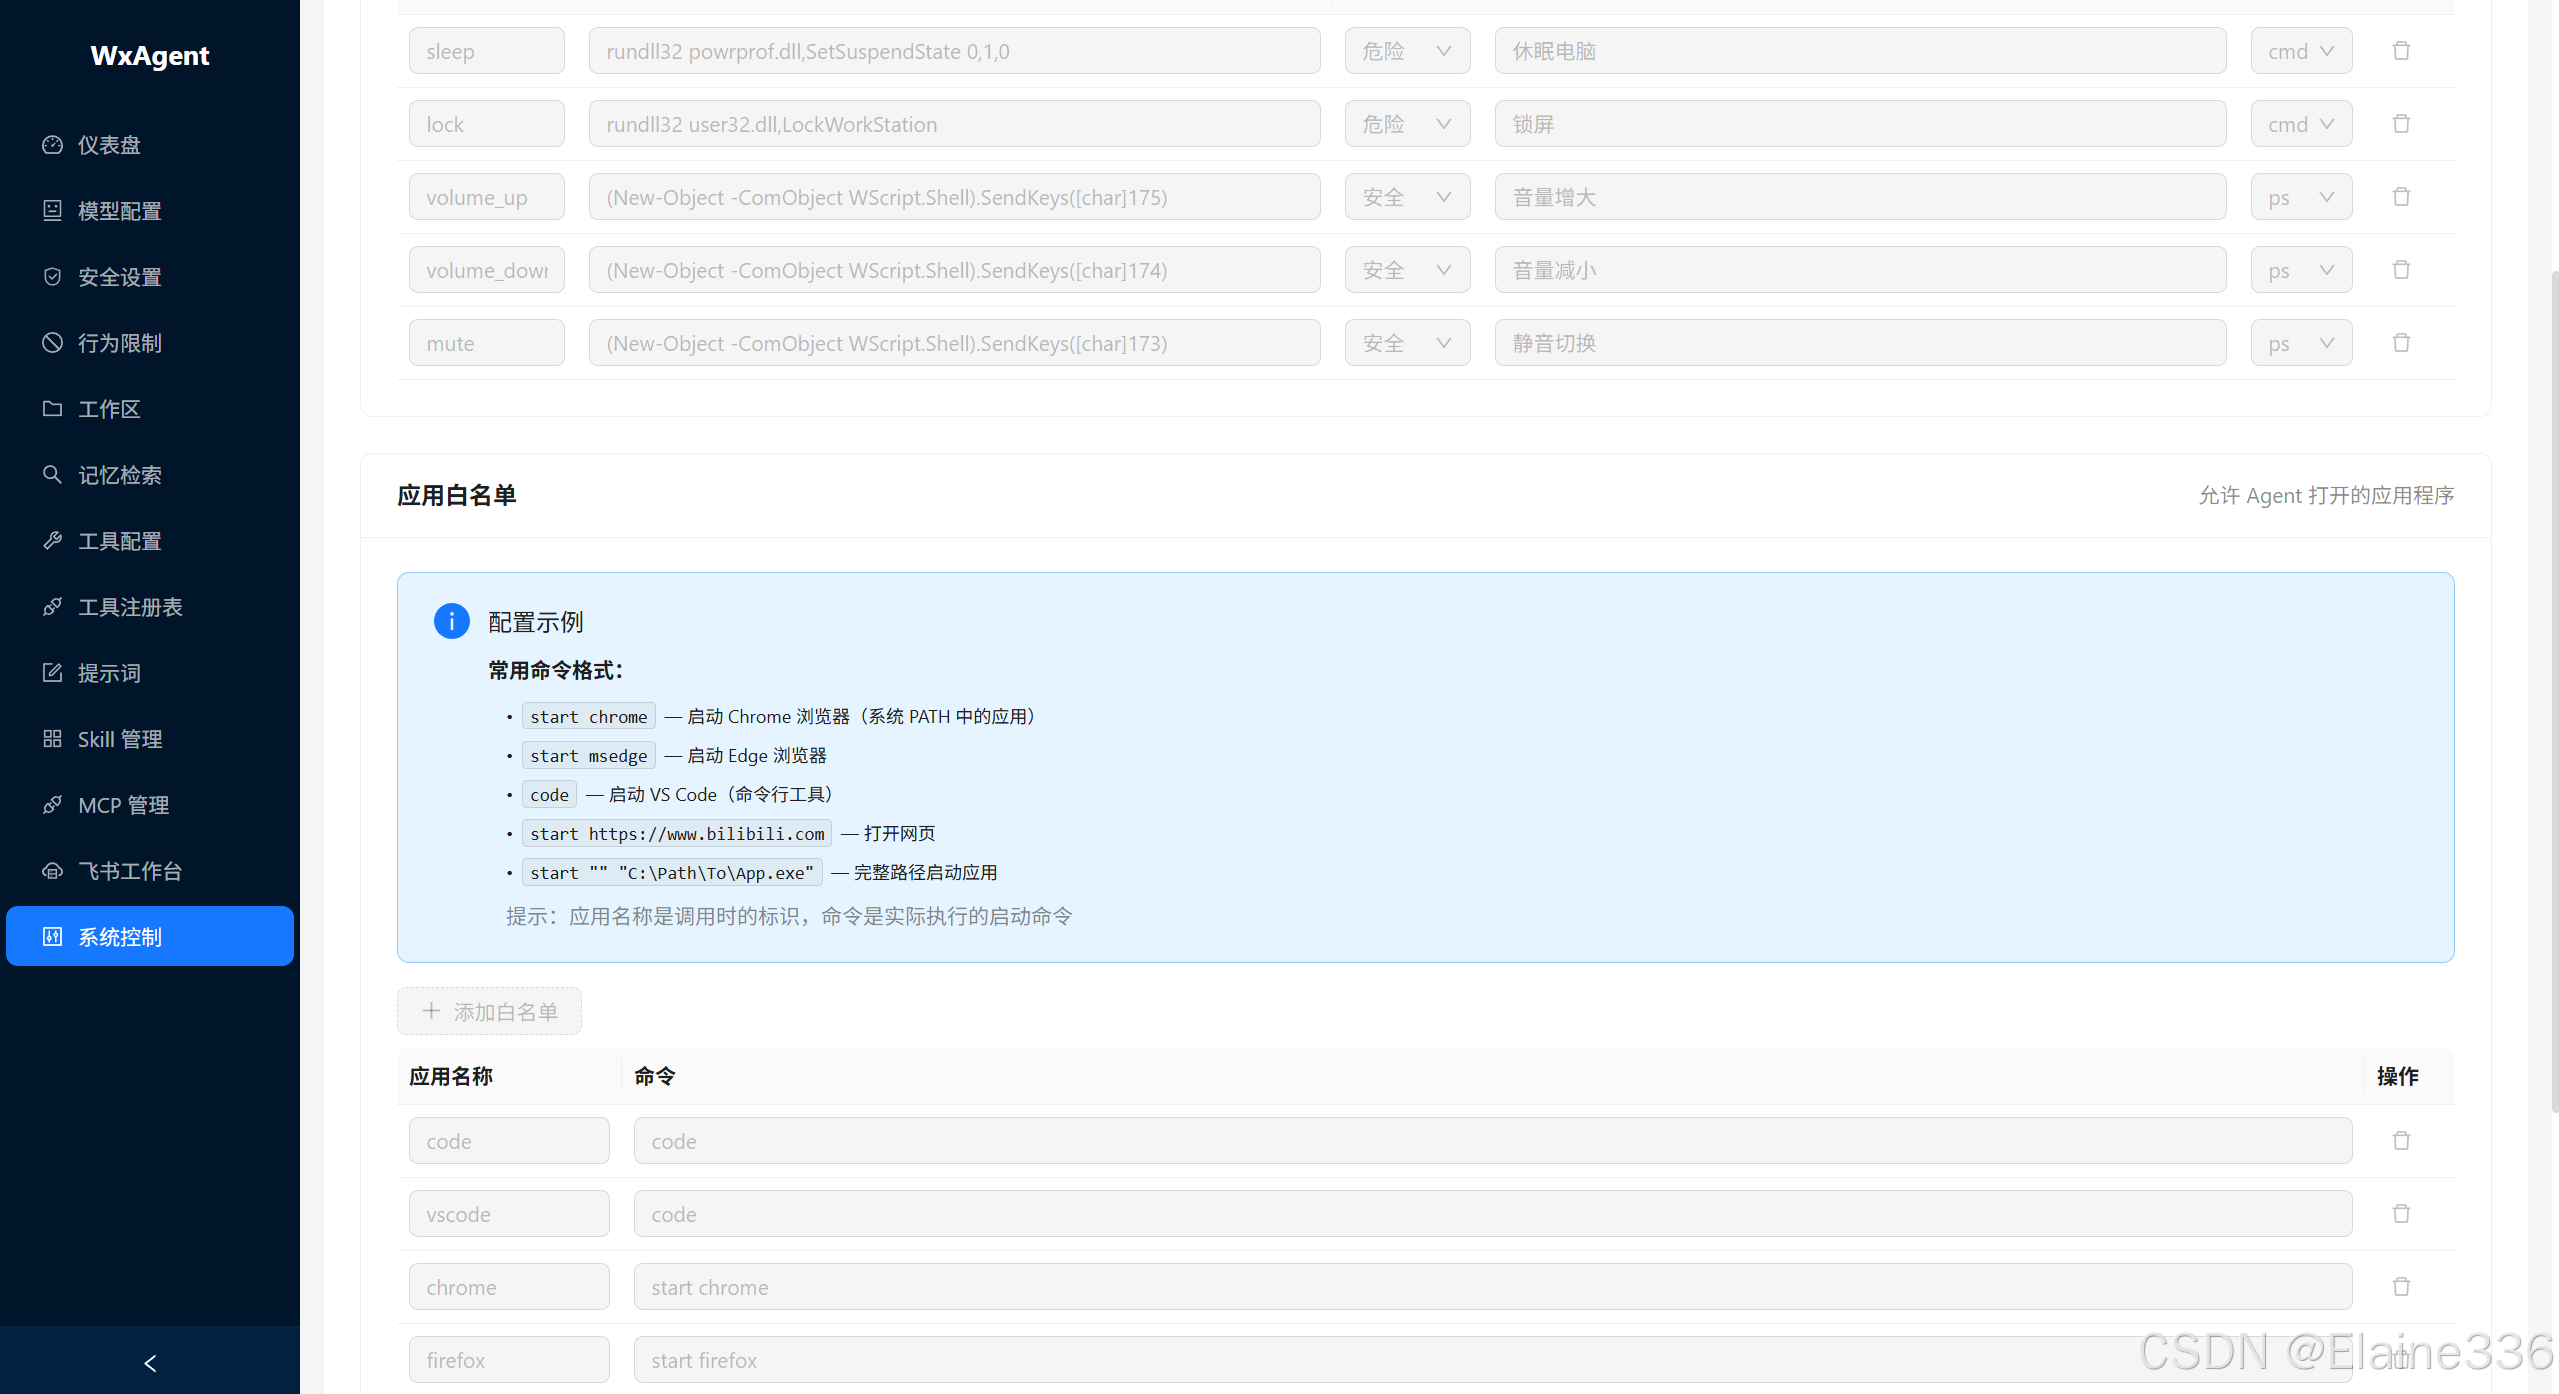
Task: Delete the first code whitelist entry
Action: point(2401,1141)
